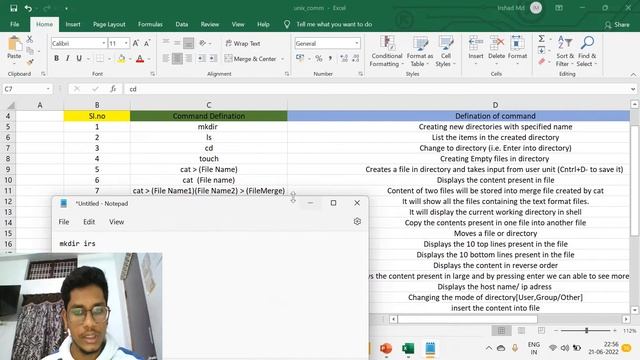The width and height of the screenshot is (640, 360).
Task: Open Excel from the taskbar
Action: coord(408,348)
